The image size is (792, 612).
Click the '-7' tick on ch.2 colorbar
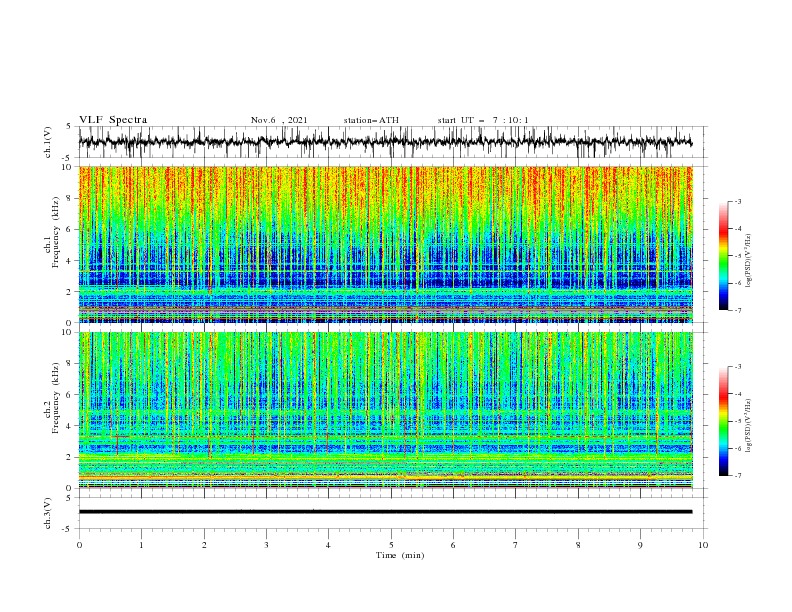click(738, 475)
